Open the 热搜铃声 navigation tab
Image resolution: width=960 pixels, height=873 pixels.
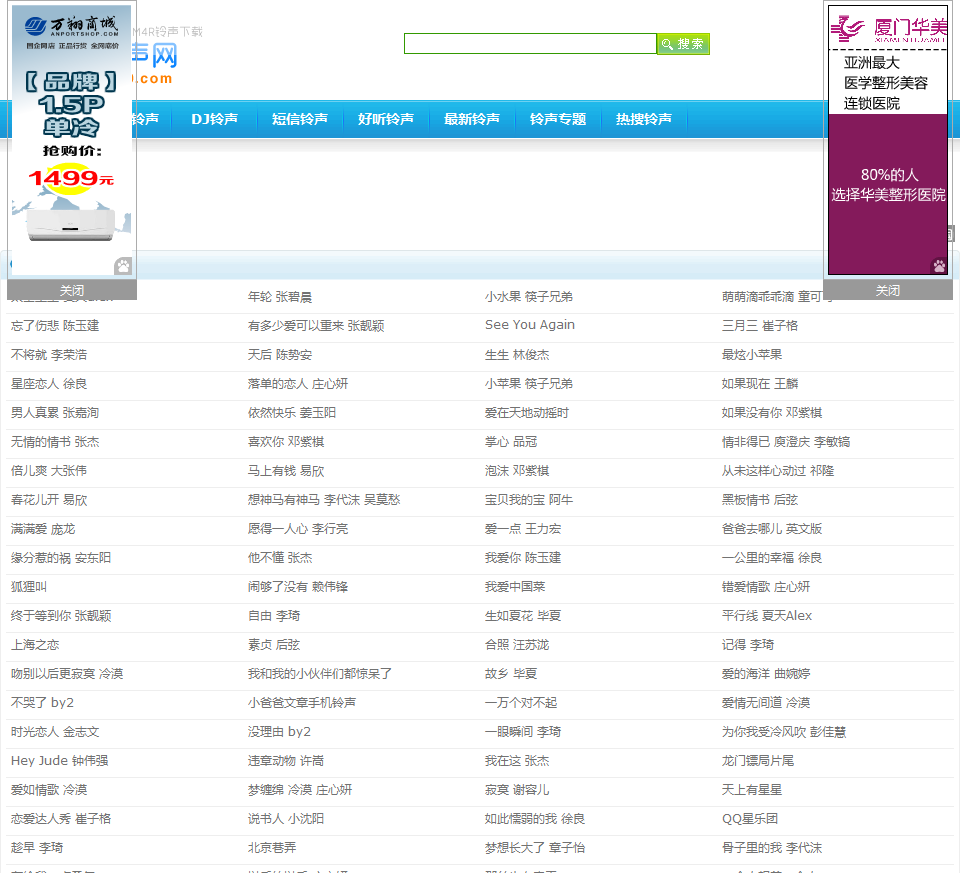coord(644,119)
